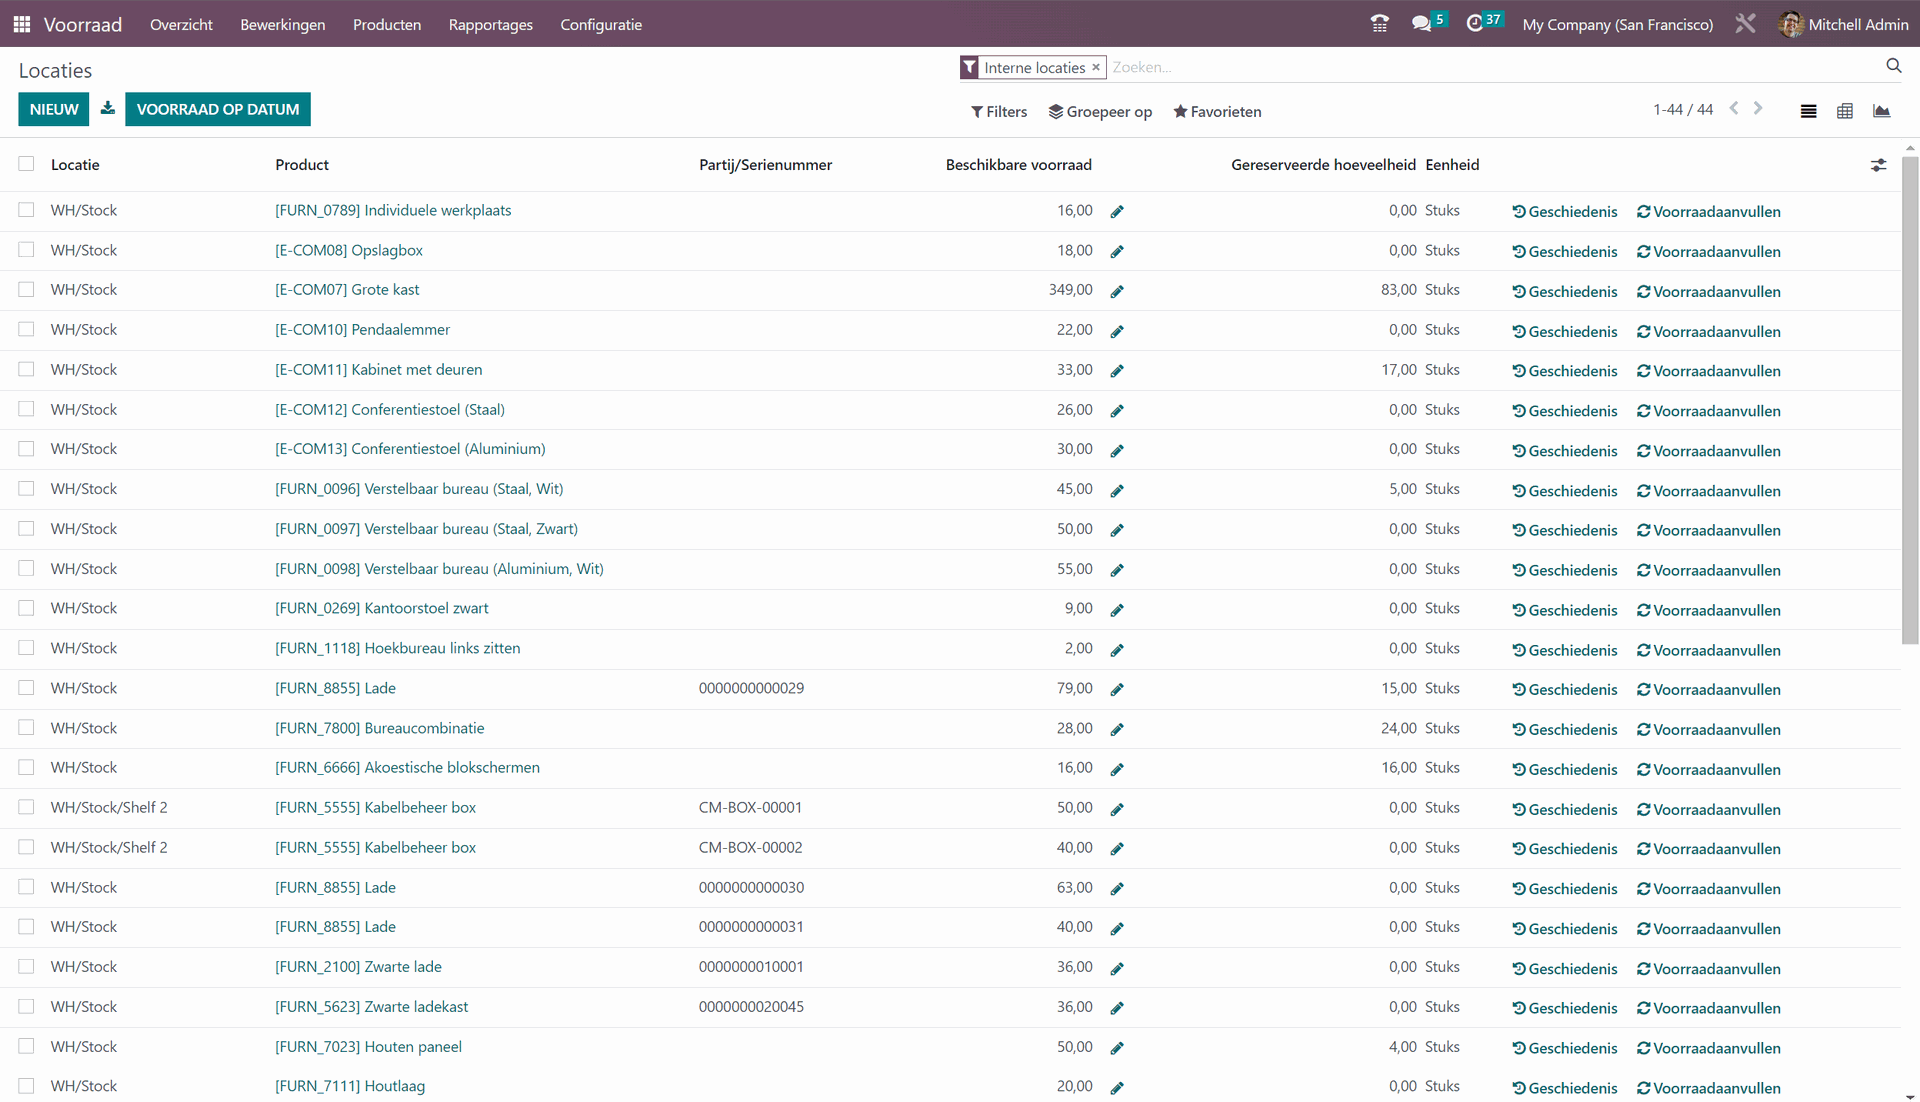
Task: Go to next page arrow
Action: tap(1758, 108)
